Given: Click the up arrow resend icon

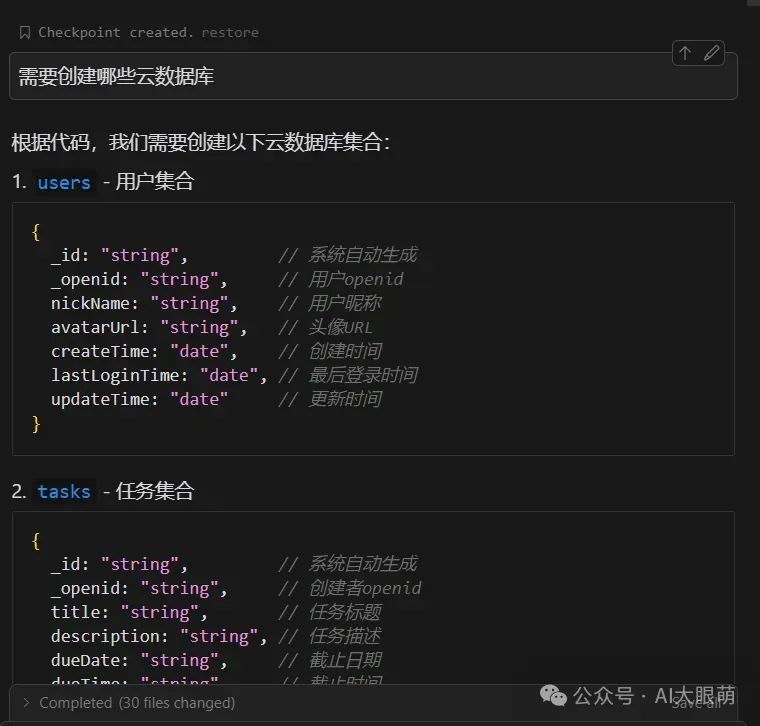Looking at the screenshot, I should point(685,54).
